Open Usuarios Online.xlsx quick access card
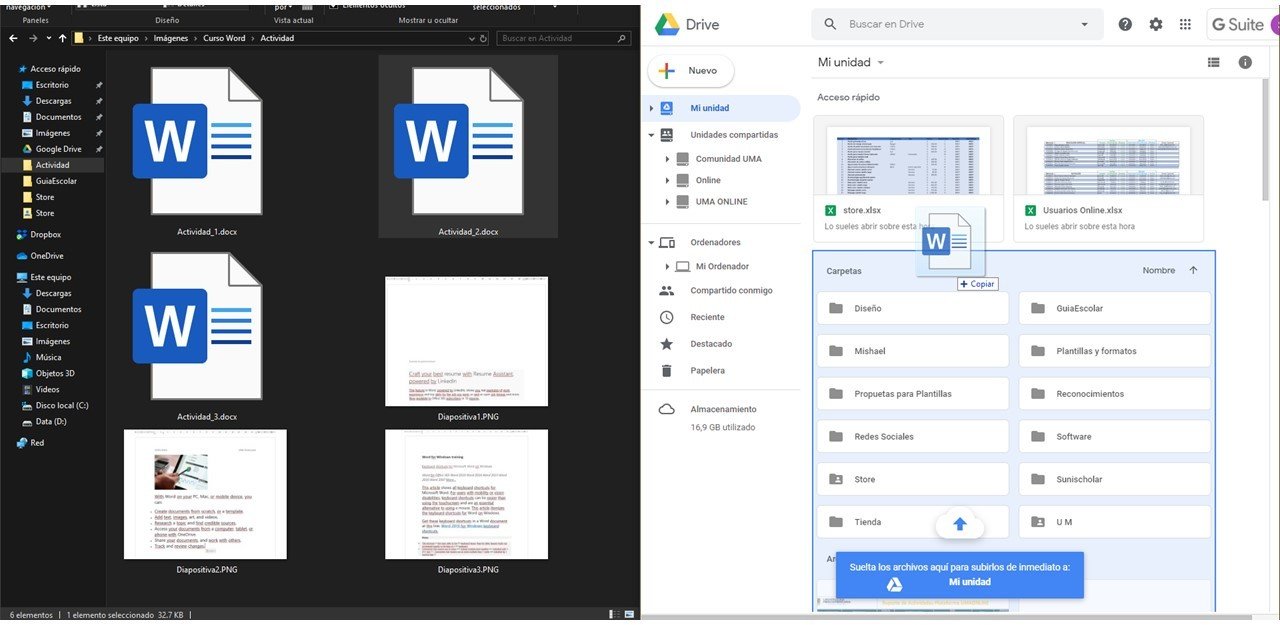1280x625 pixels. point(1108,178)
